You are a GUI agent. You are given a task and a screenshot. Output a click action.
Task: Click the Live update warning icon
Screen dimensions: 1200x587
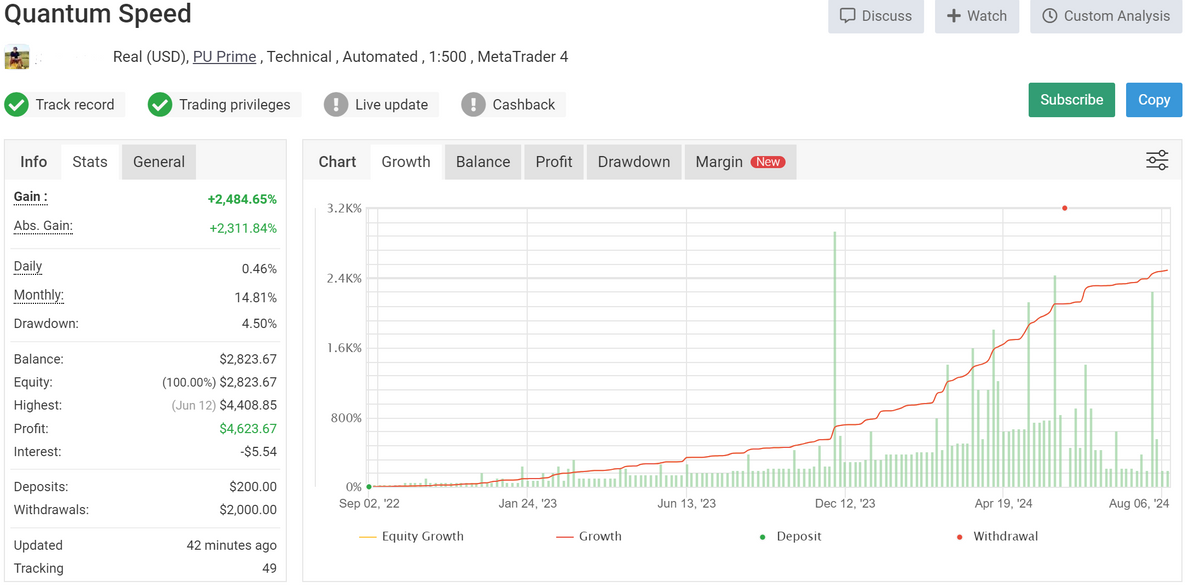336,105
